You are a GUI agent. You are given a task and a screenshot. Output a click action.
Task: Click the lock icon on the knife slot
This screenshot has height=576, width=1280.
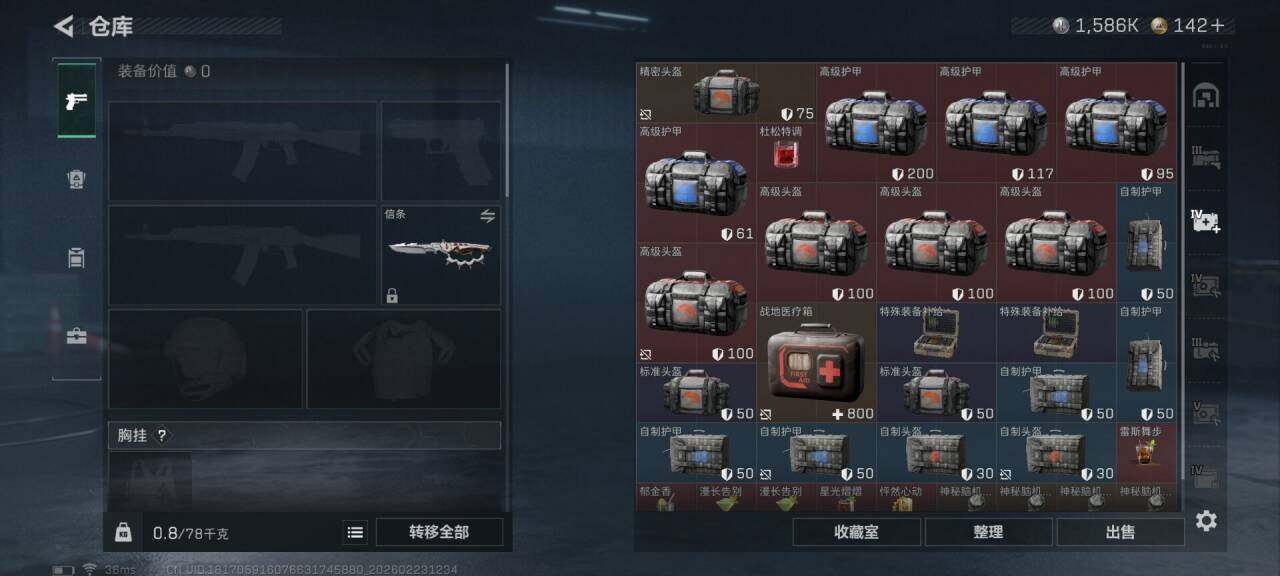pyautogui.click(x=392, y=295)
